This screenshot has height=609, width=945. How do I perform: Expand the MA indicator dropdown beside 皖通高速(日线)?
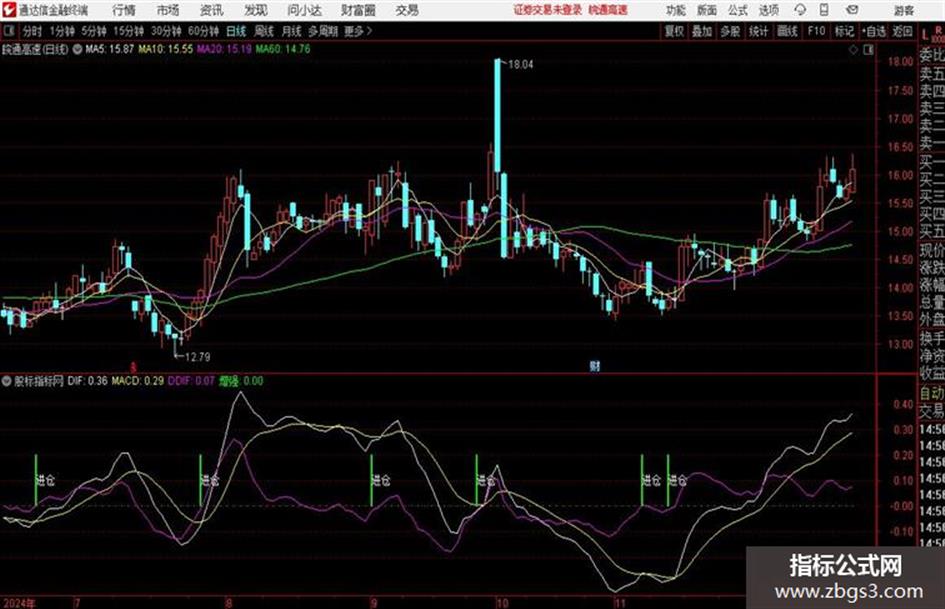(77, 49)
